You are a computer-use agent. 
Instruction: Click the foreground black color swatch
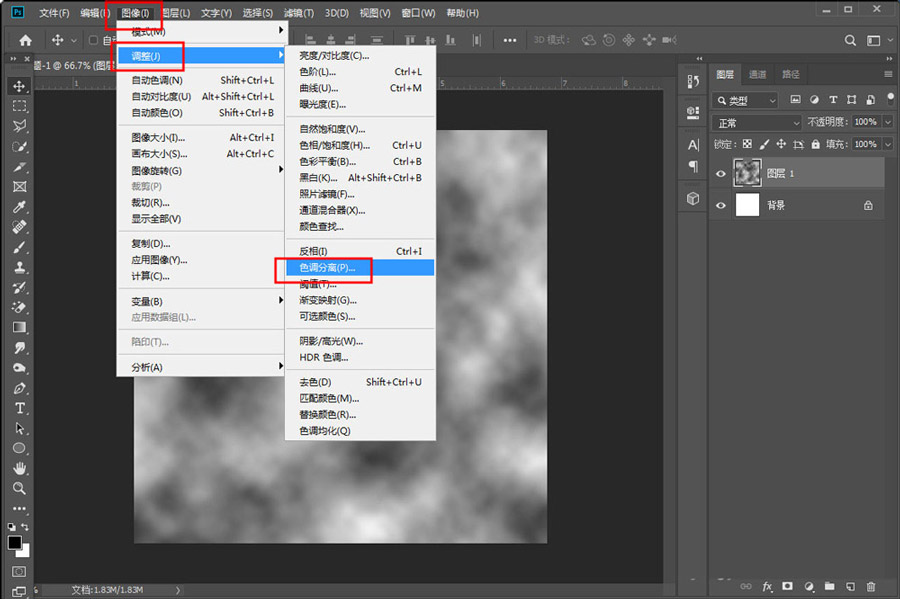[x=14, y=542]
